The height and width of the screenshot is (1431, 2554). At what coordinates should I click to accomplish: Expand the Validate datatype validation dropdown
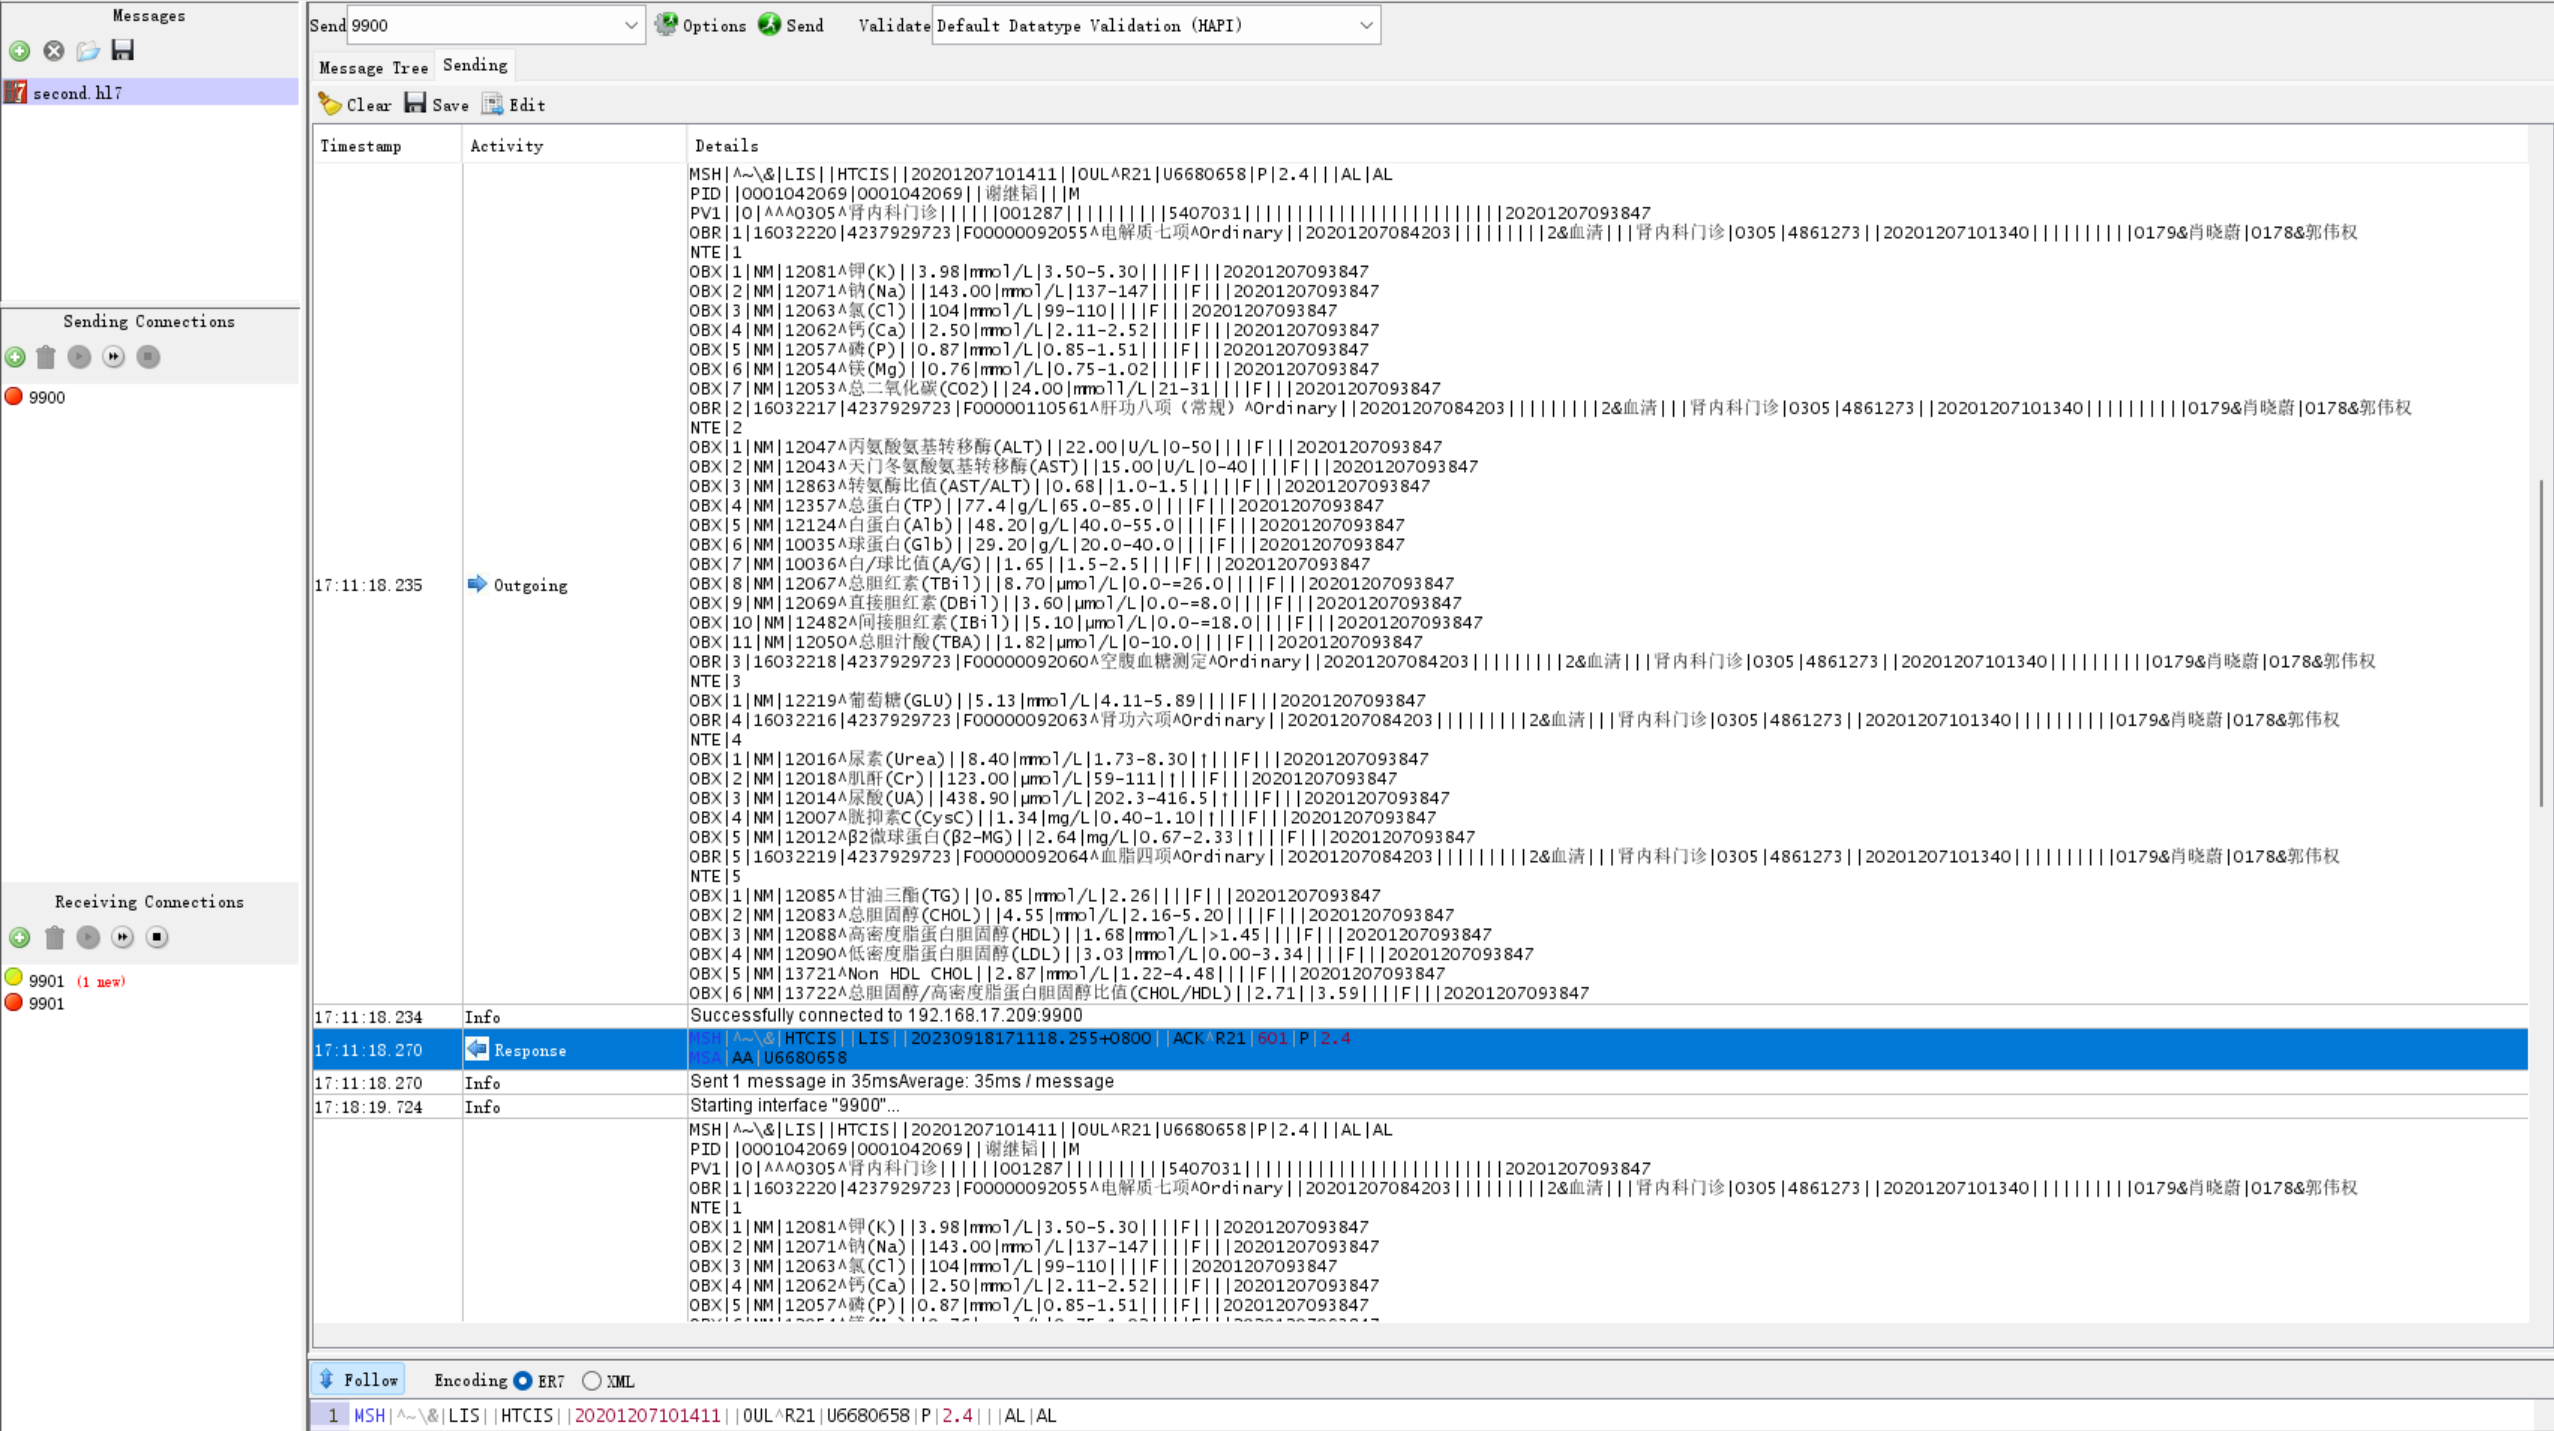click(x=1366, y=25)
